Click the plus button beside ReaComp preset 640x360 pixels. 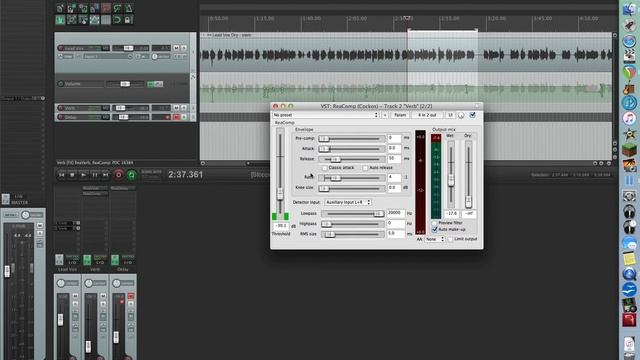coord(385,115)
